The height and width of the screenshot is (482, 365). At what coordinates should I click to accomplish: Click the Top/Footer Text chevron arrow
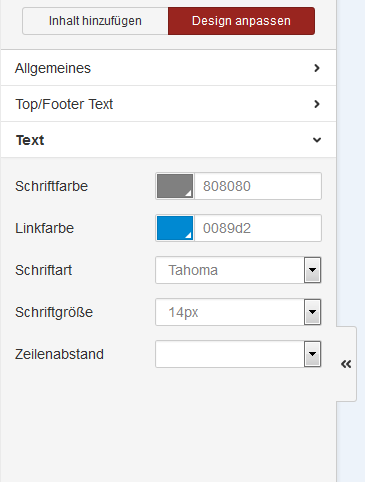point(317,104)
